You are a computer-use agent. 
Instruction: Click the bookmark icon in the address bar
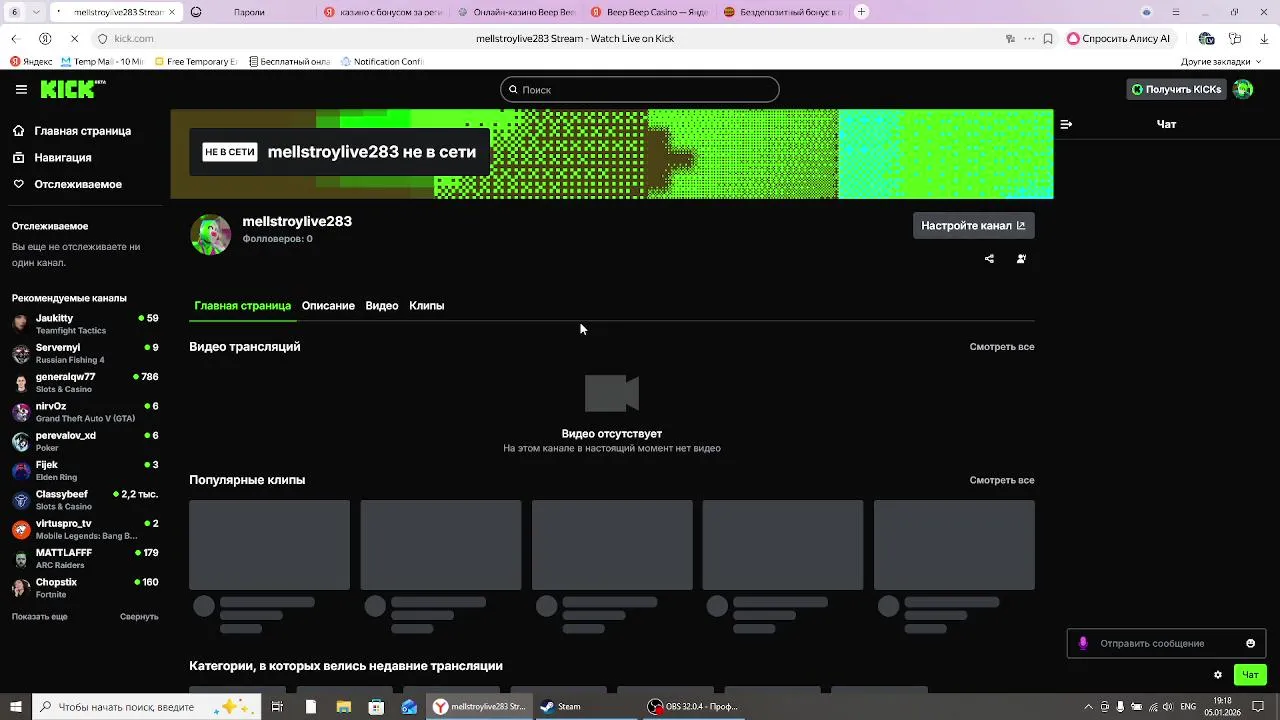1048,39
